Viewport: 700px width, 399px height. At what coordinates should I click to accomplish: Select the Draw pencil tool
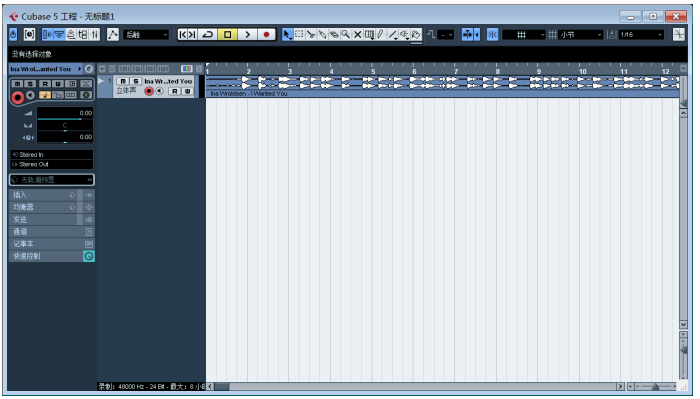click(x=380, y=34)
